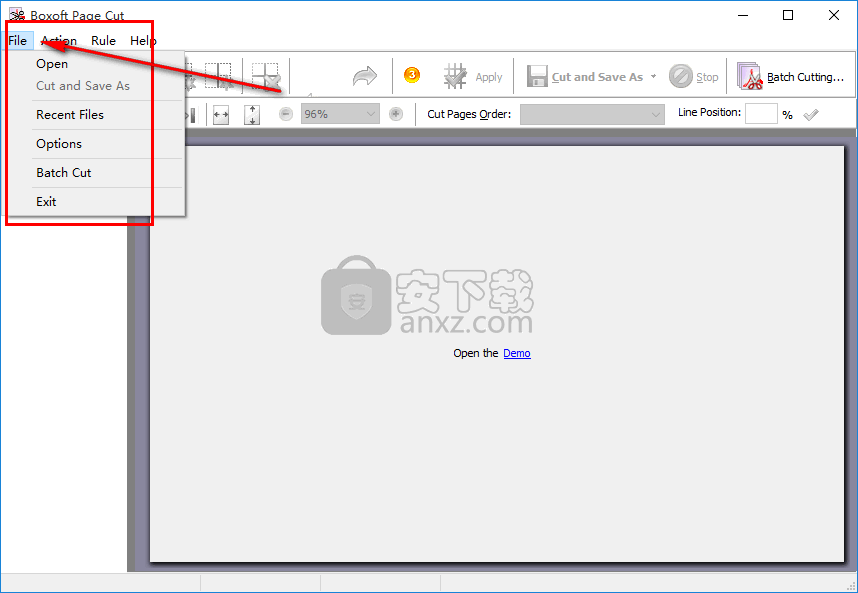Click the Line Position input field
Viewport: 858px width, 593px height.
pos(761,113)
